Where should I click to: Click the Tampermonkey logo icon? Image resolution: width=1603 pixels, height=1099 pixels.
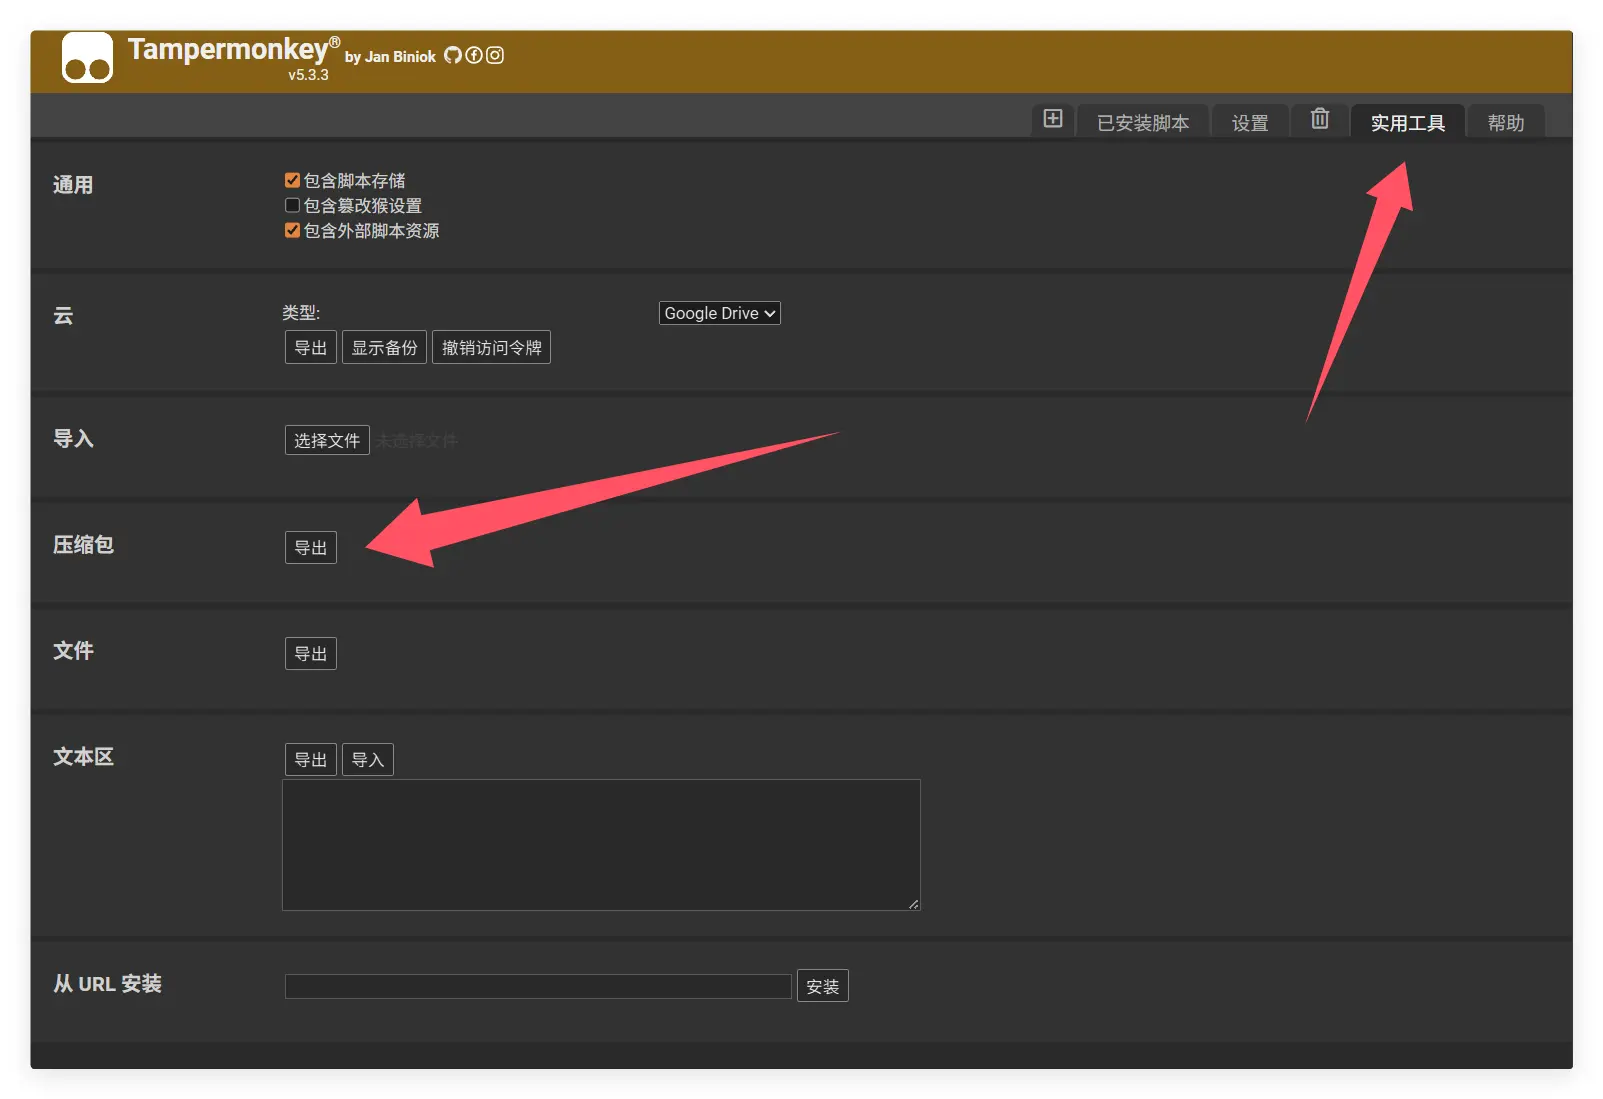87,57
